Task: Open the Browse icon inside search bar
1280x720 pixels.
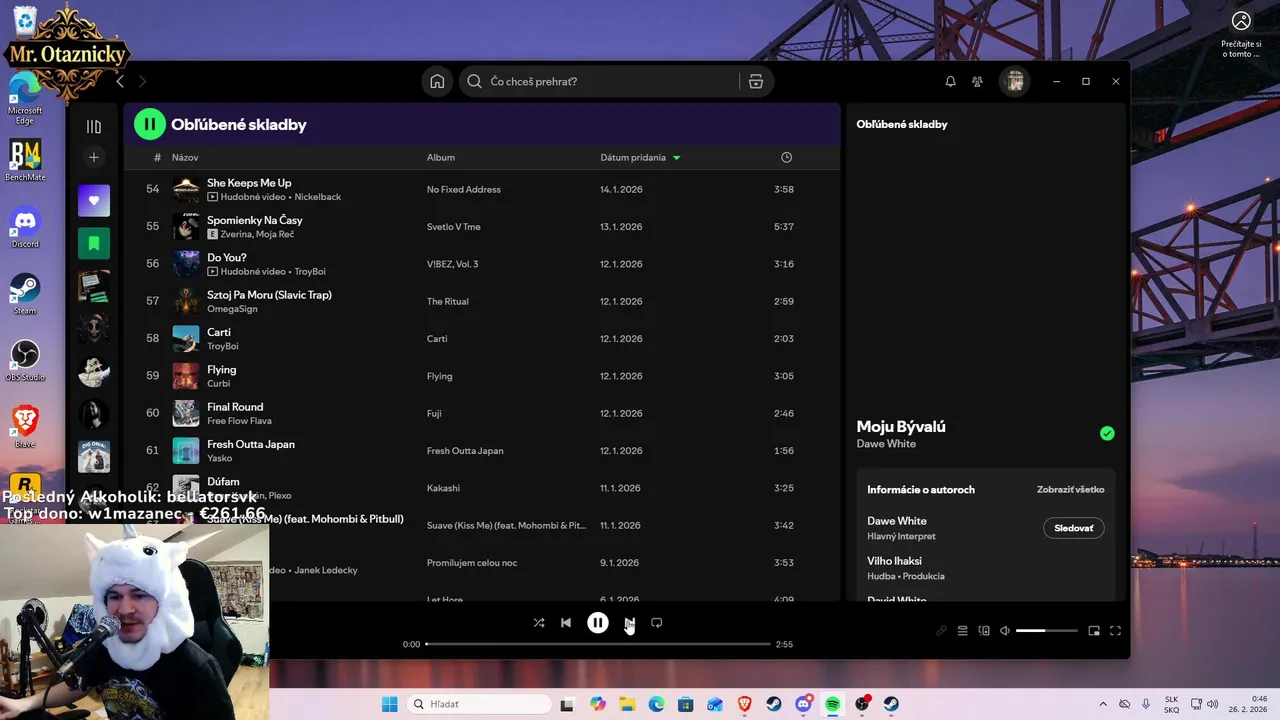Action: (756, 82)
